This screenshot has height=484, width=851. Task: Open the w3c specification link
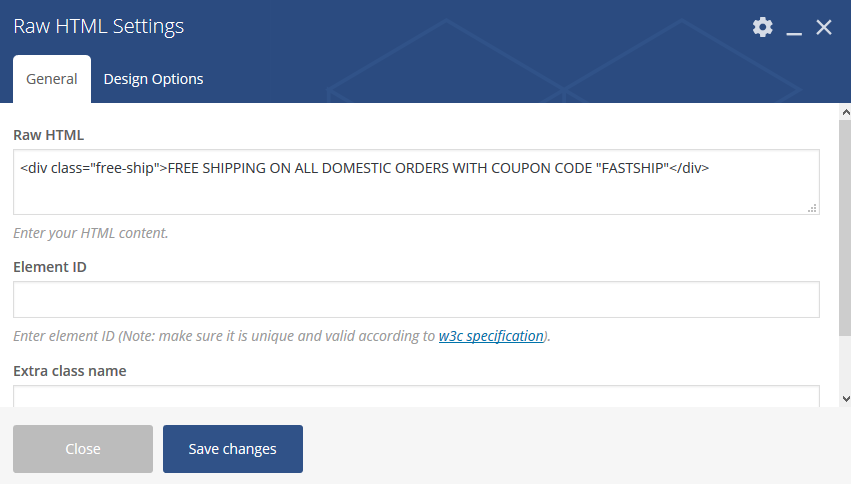click(x=491, y=336)
